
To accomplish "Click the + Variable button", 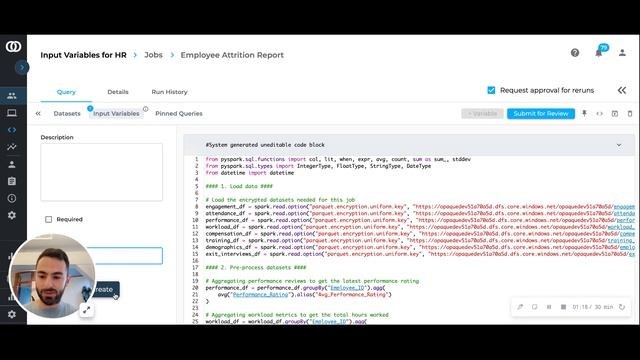I will pyautogui.click(x=482, y=113).
